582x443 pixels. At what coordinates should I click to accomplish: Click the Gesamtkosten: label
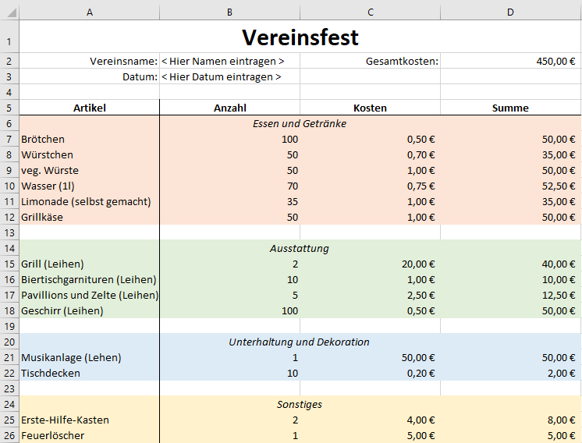pos(402,61)
